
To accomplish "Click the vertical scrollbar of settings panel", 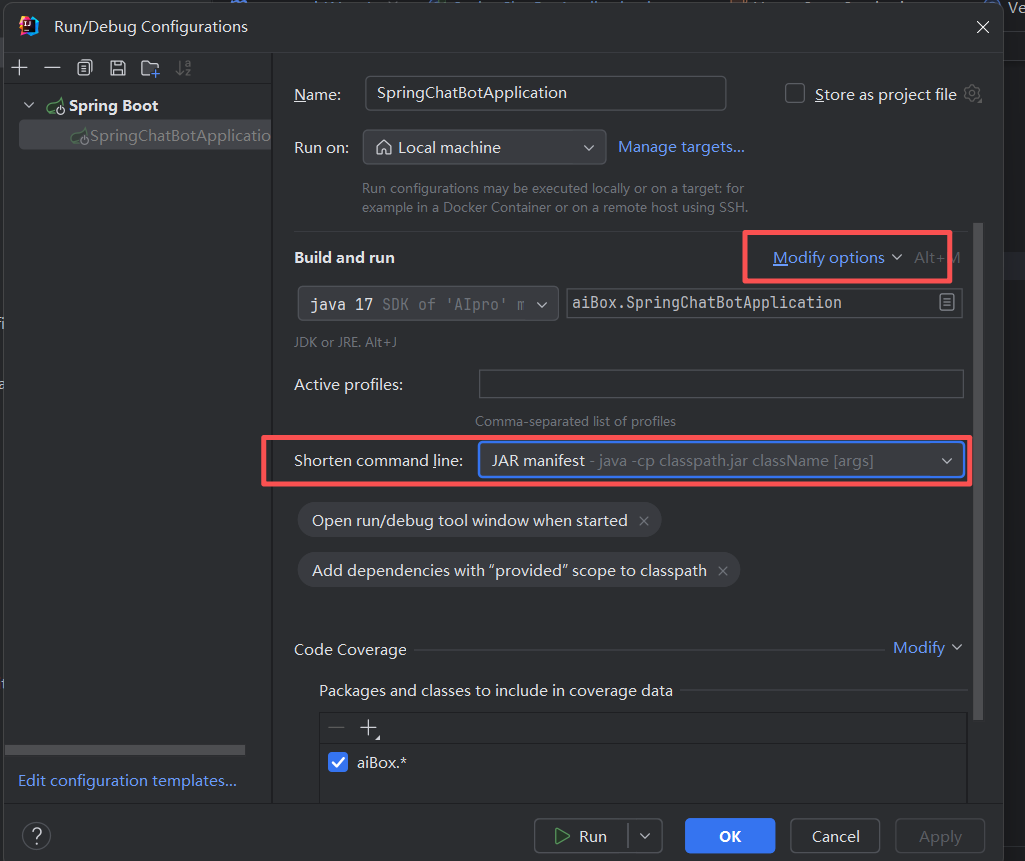I will [x=978, y=471].
